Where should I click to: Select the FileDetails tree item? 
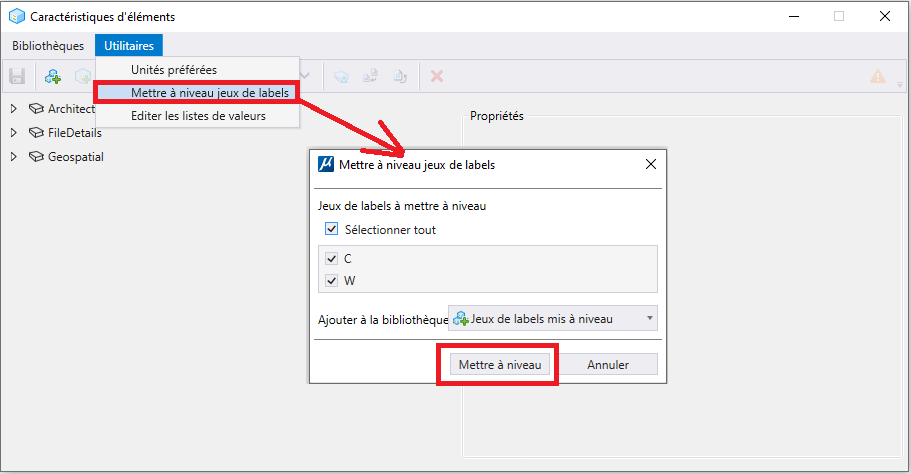pos(74,132)
